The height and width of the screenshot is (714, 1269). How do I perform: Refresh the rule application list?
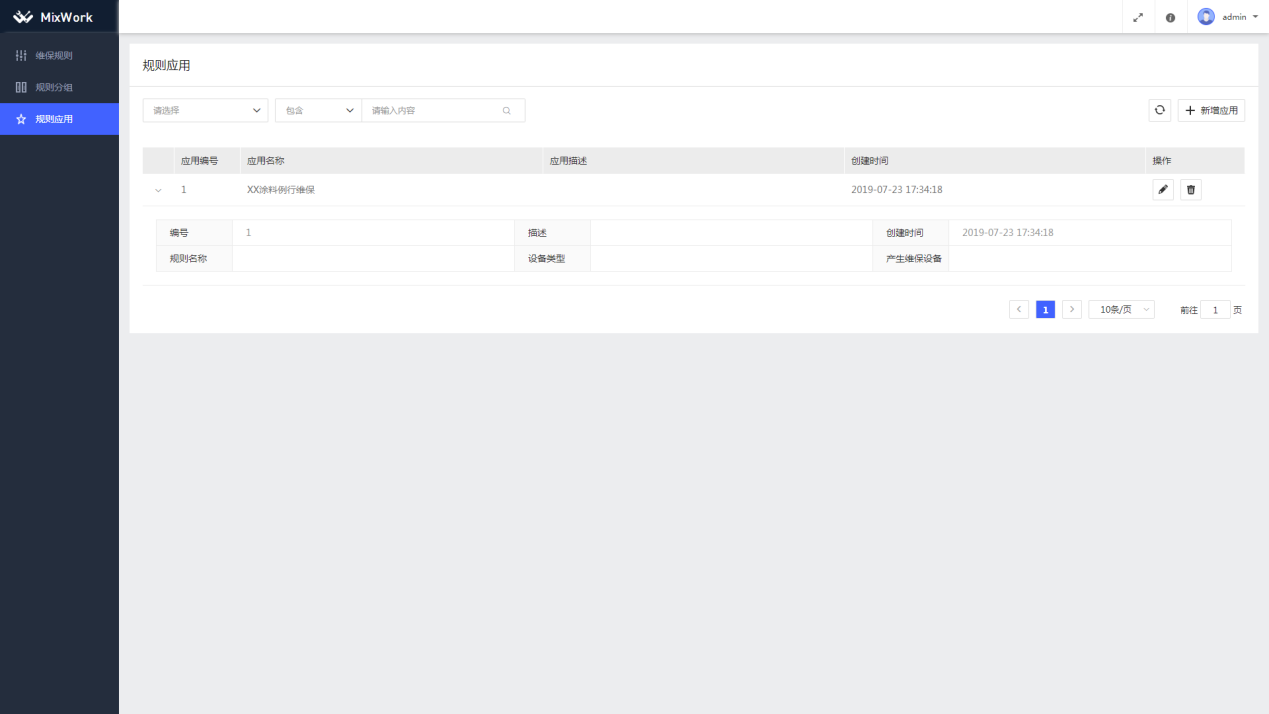(1159, 110)
